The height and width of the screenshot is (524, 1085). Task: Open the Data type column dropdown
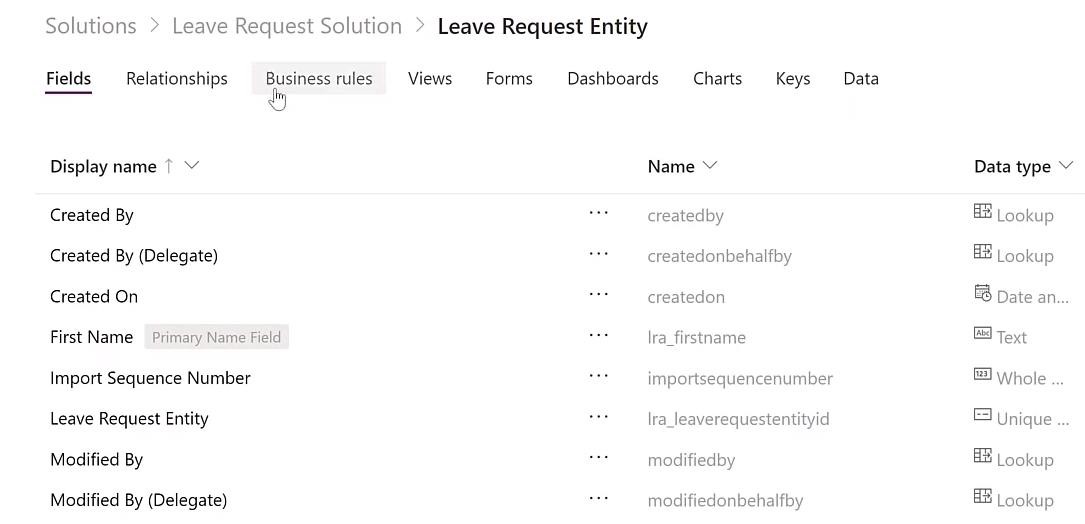tap(1066, 166)
